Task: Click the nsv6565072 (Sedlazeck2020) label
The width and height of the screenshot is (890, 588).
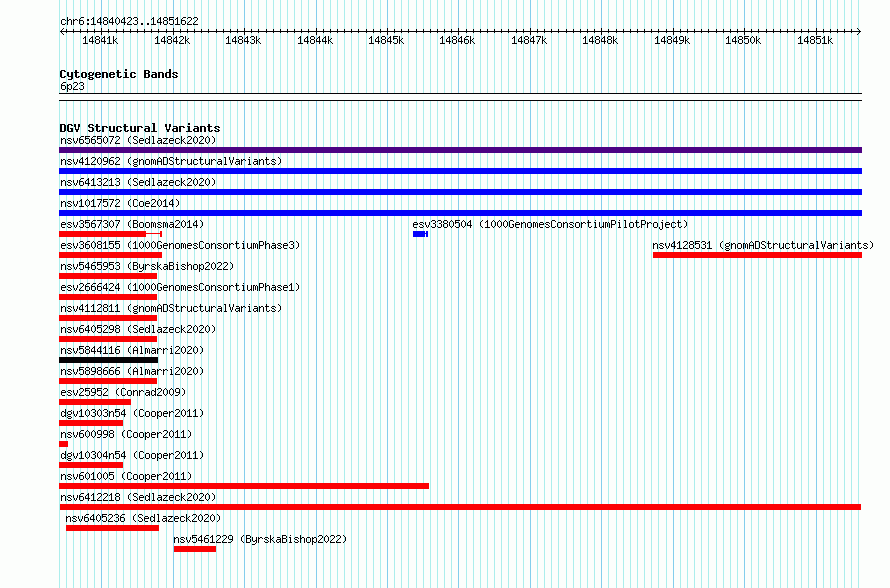Action: tap(138, 140)
